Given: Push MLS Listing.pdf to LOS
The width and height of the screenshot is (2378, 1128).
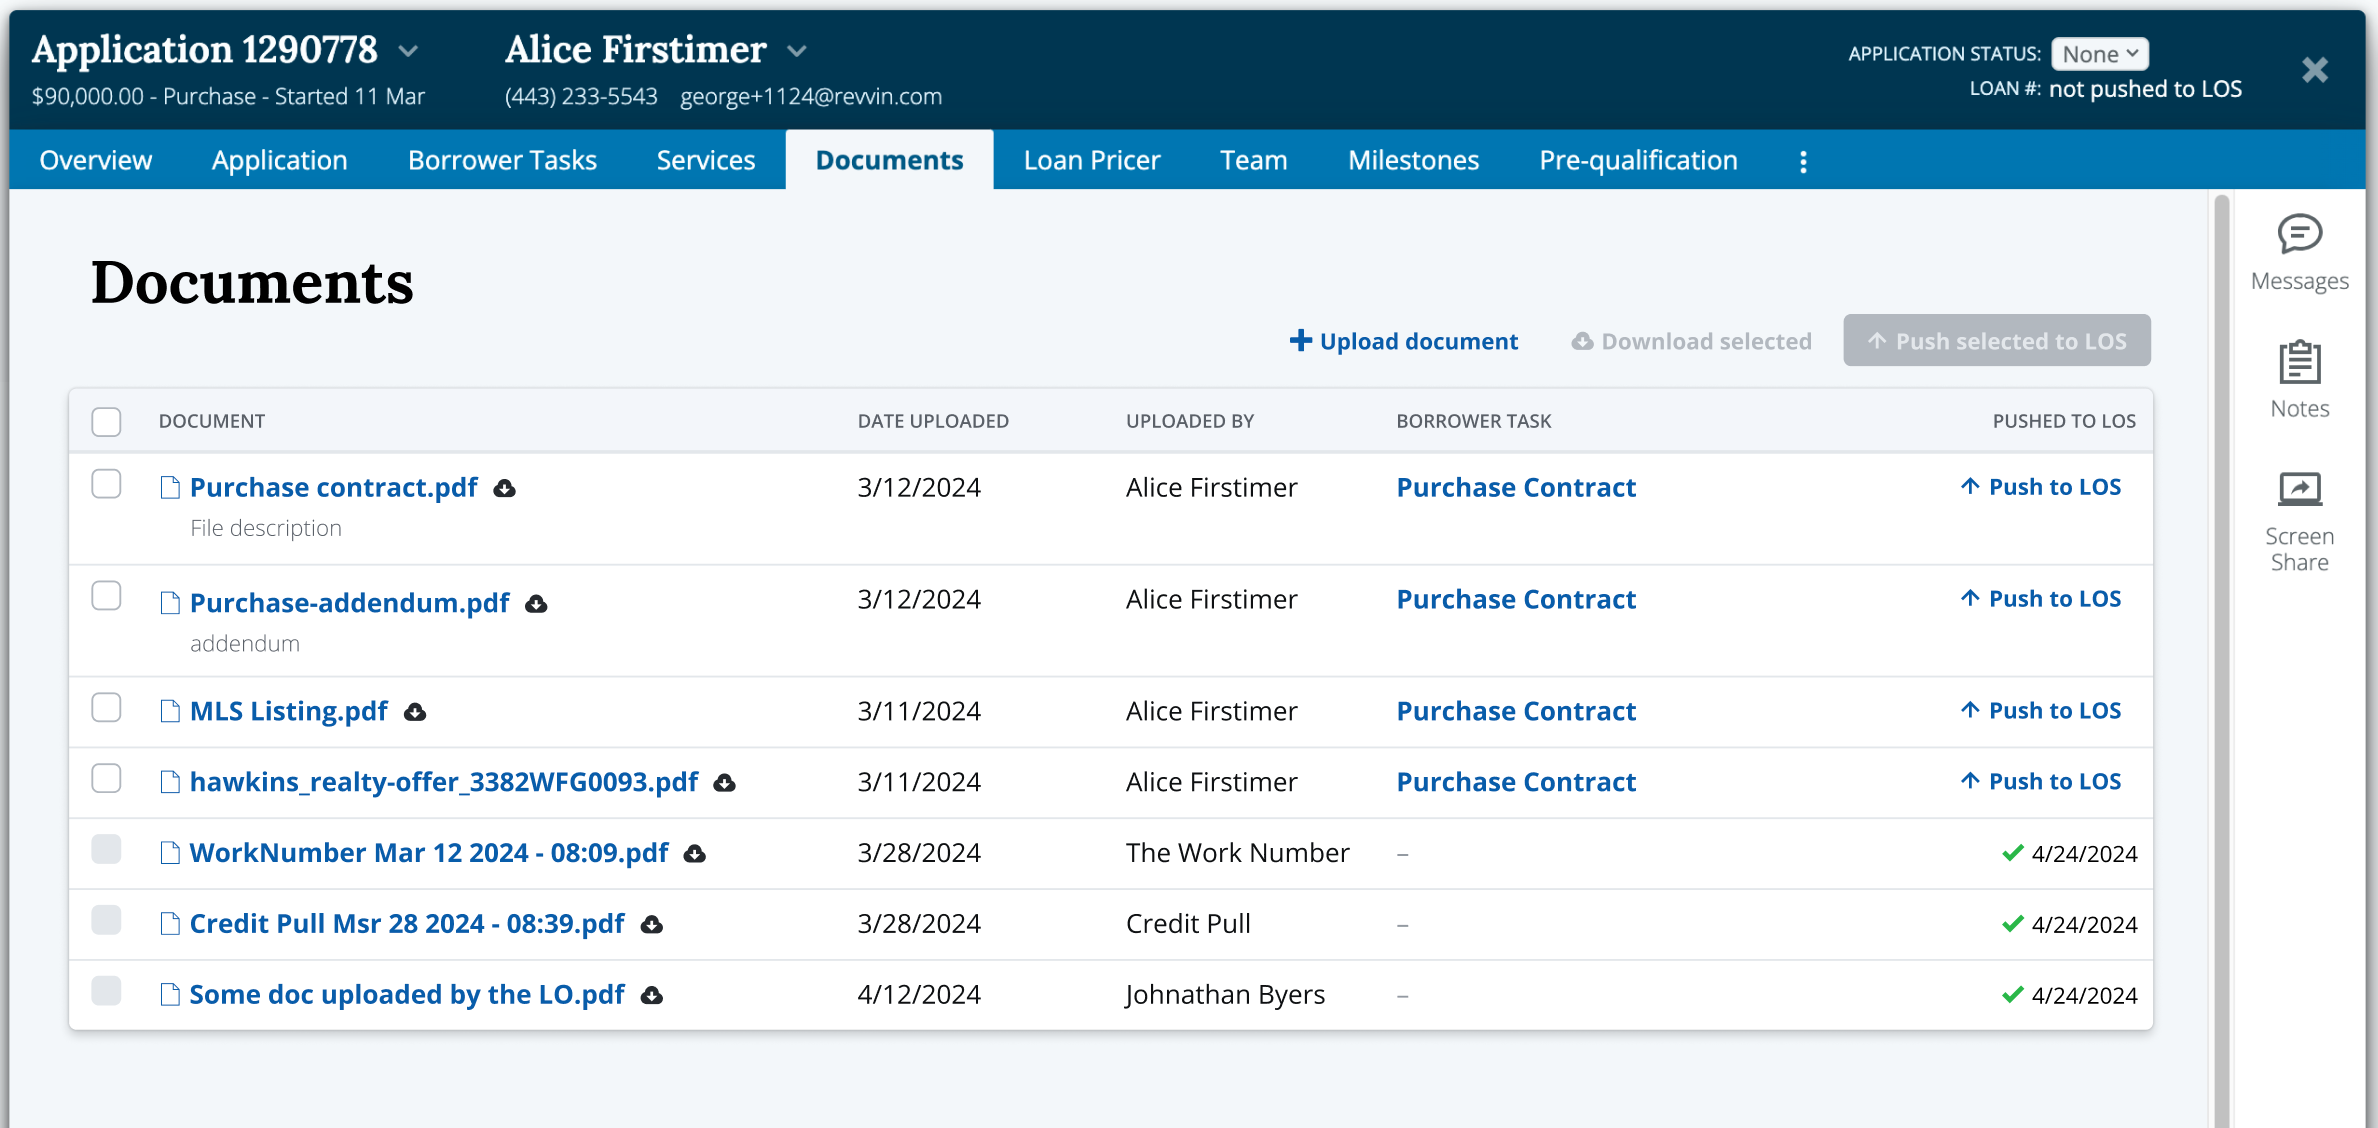Looking at the screenshot, I should [2040, 711].
